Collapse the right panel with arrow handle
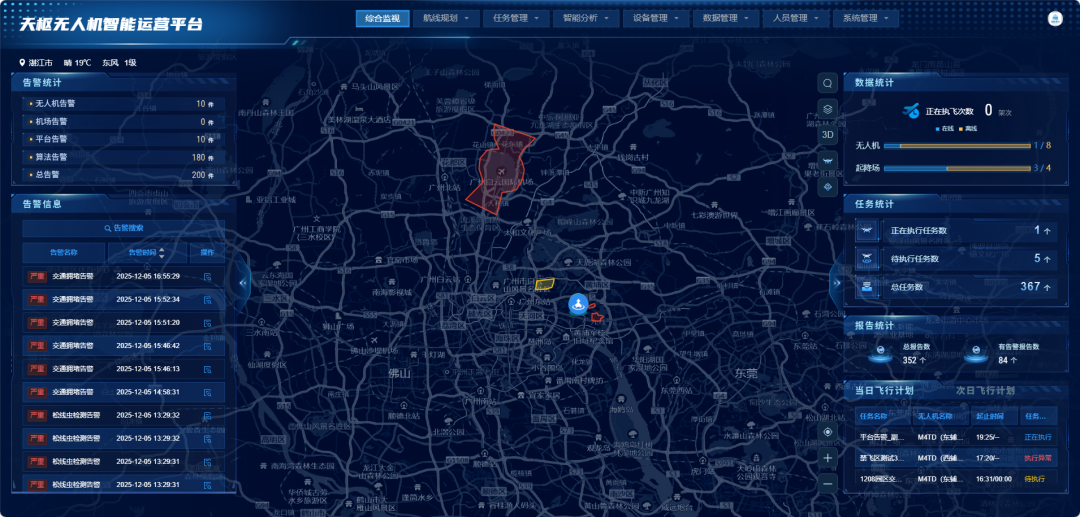 click(x=837, y=282)
